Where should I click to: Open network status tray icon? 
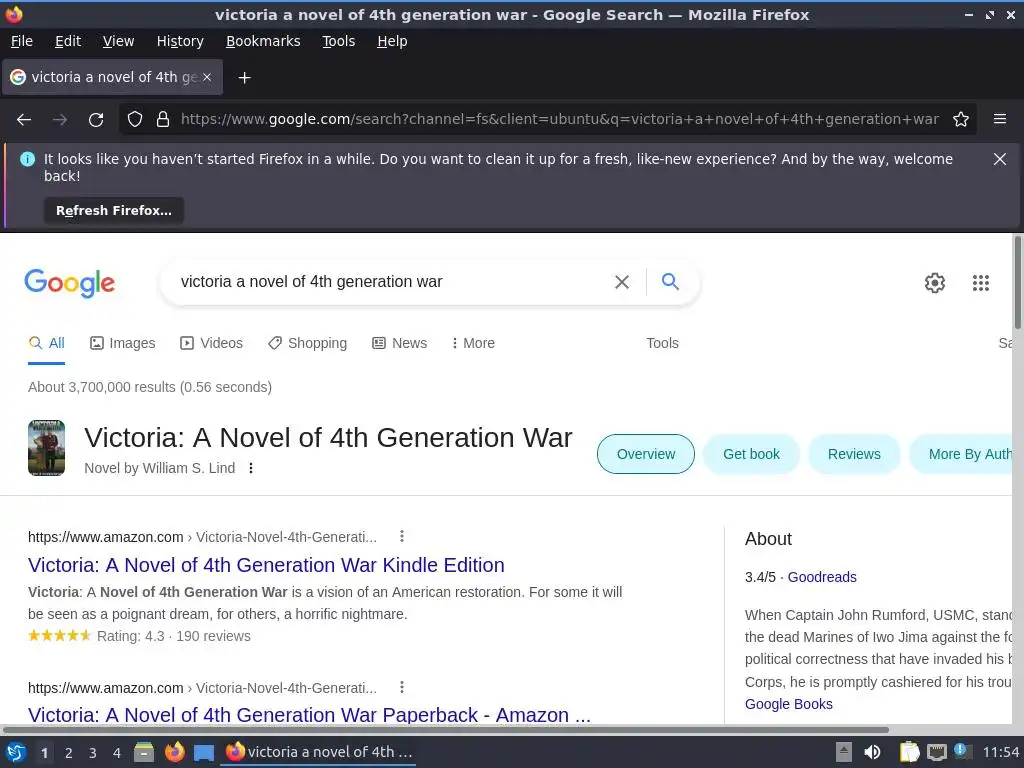pyautogui.click(x=936, y=753)
